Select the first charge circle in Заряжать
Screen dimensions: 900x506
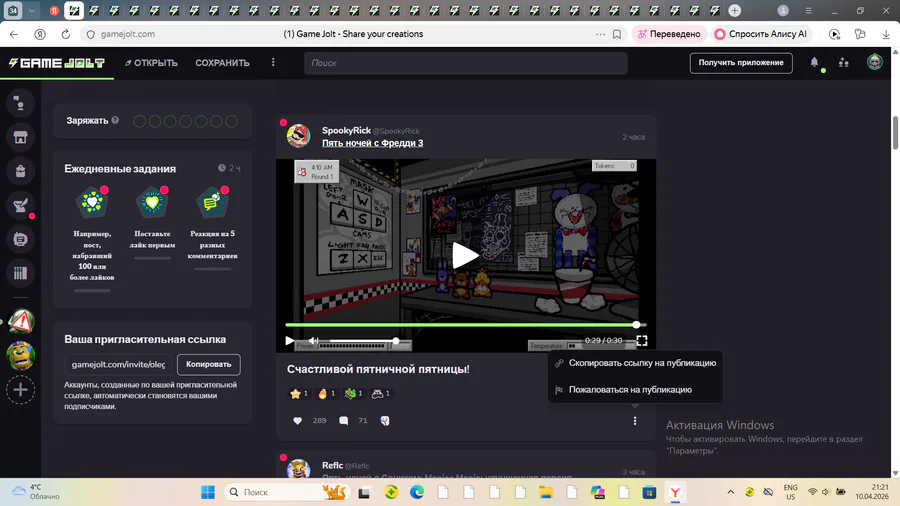point(139,121)
